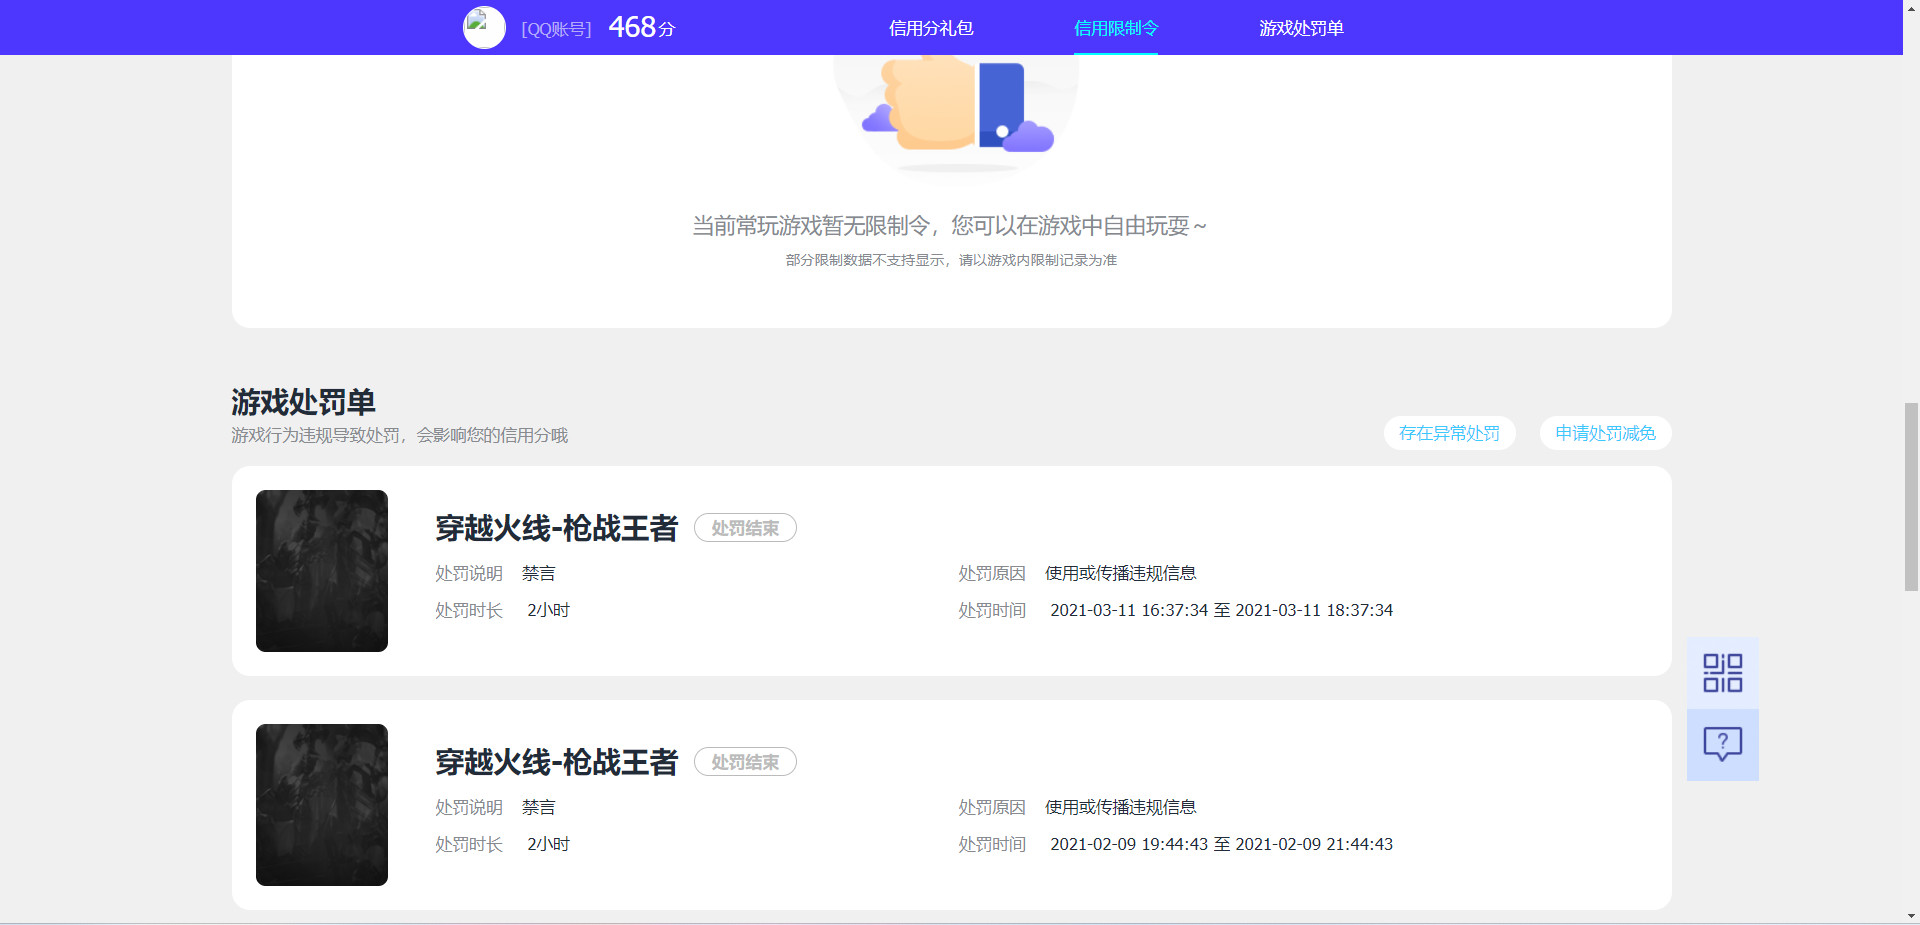Click game title in 2021-03-11 record
1920x925 pixels.
click(556, 528)
